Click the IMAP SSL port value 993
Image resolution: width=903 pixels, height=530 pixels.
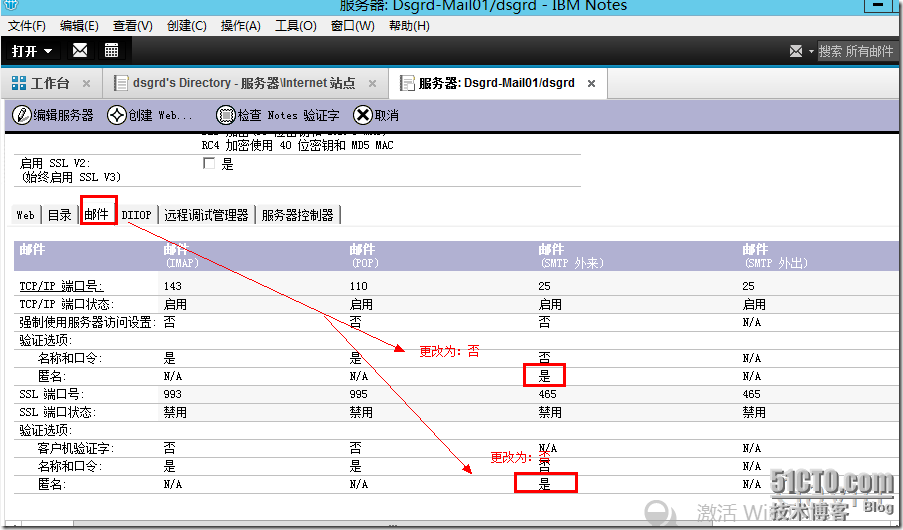point(172,395)
